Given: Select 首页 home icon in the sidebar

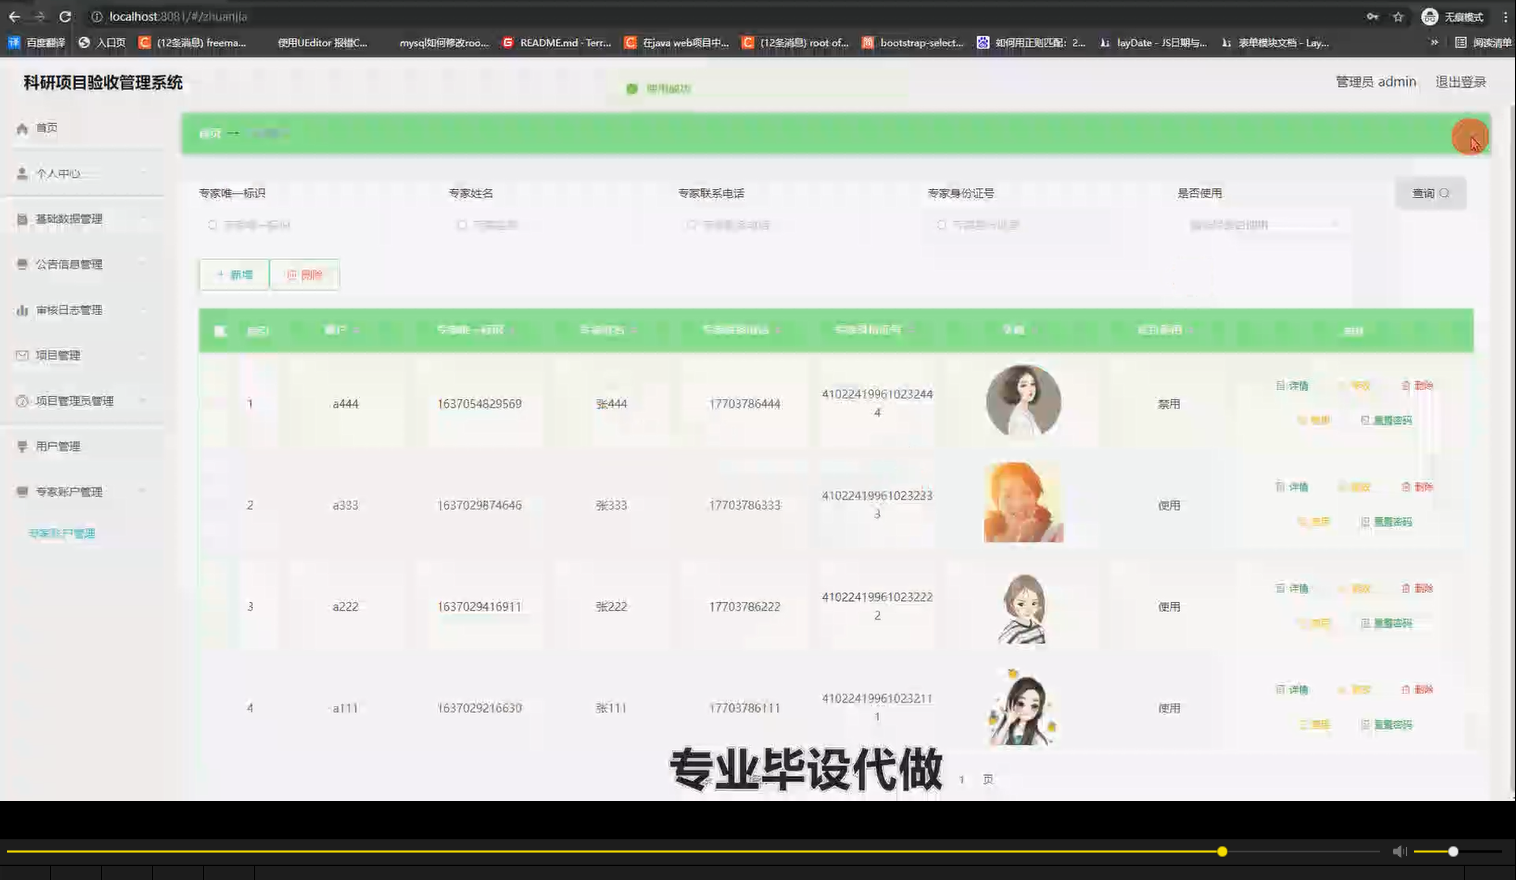Looking at the screenshot, I should pos(20,128).
